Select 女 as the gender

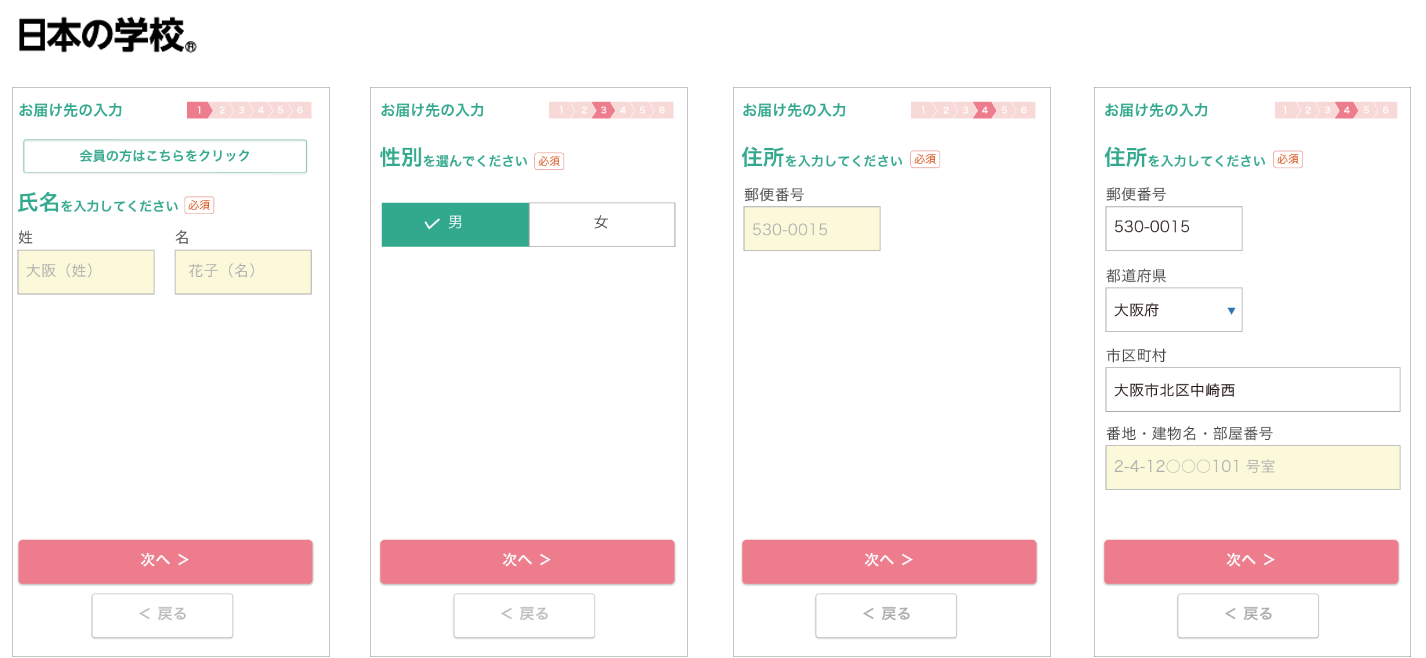tap(602, 224)
